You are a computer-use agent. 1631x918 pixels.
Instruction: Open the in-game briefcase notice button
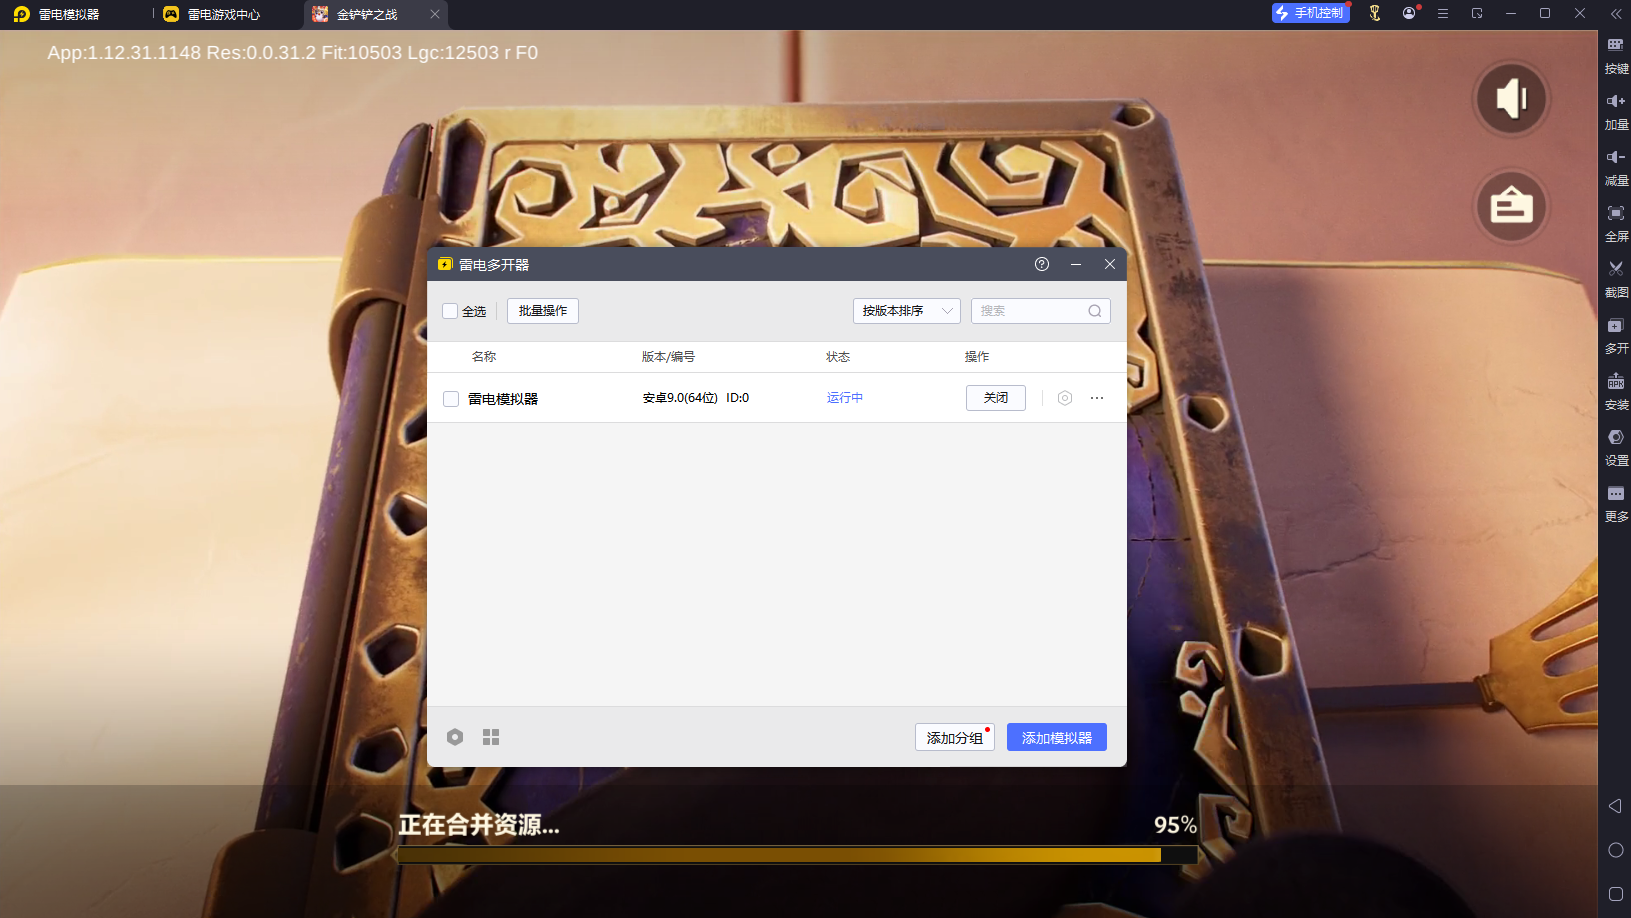tap(1511, 206)
